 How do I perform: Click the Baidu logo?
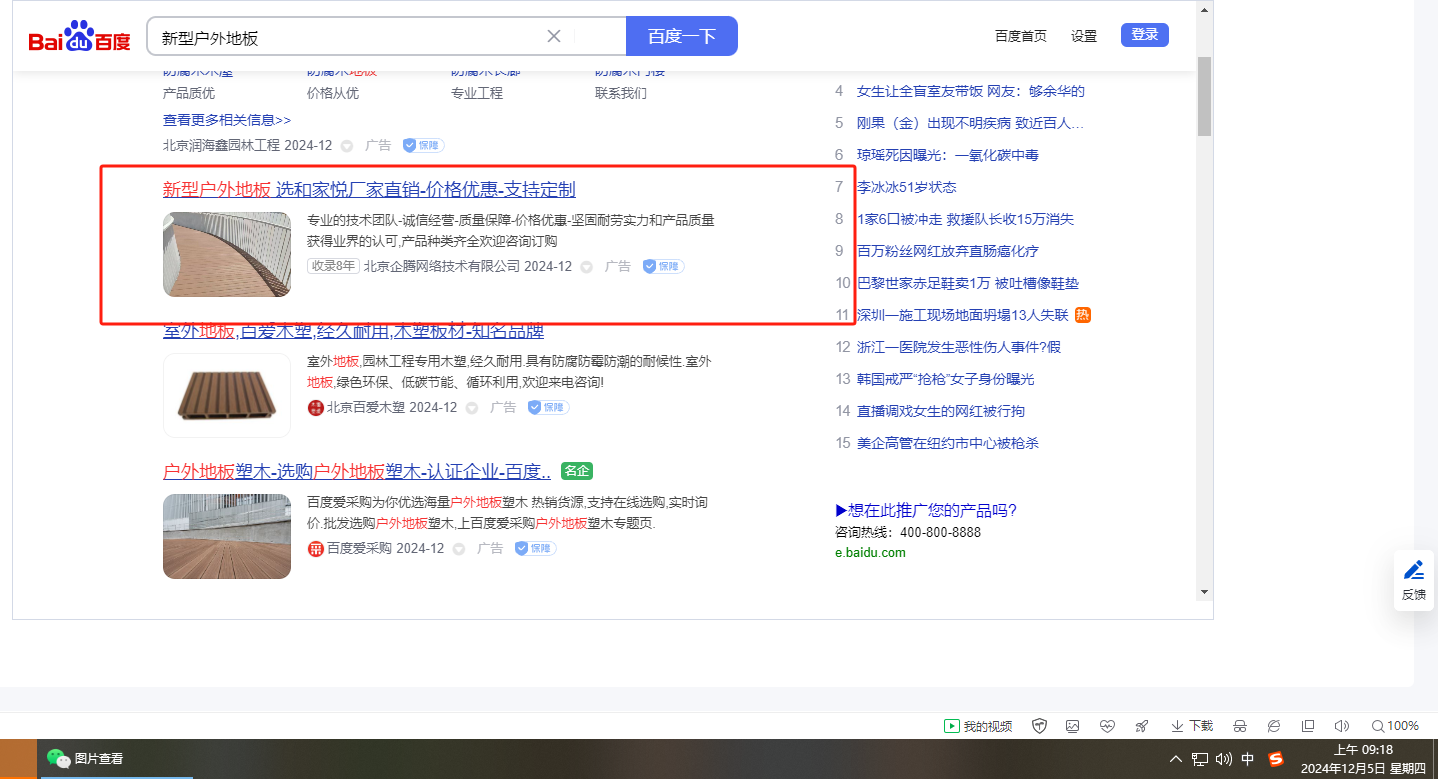click(79, 38)
